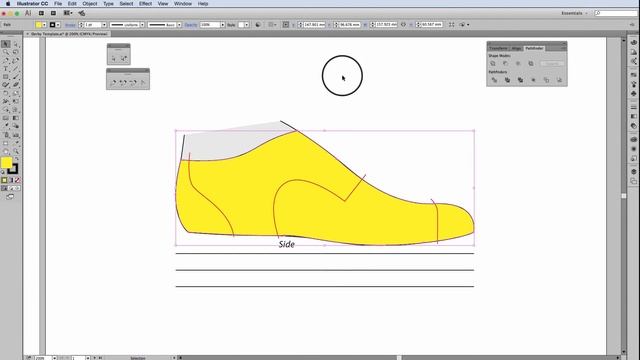The height and width of the screenshot is (360, 640).
Task: Select the Pencil tool
Action: tap(6, 85)
